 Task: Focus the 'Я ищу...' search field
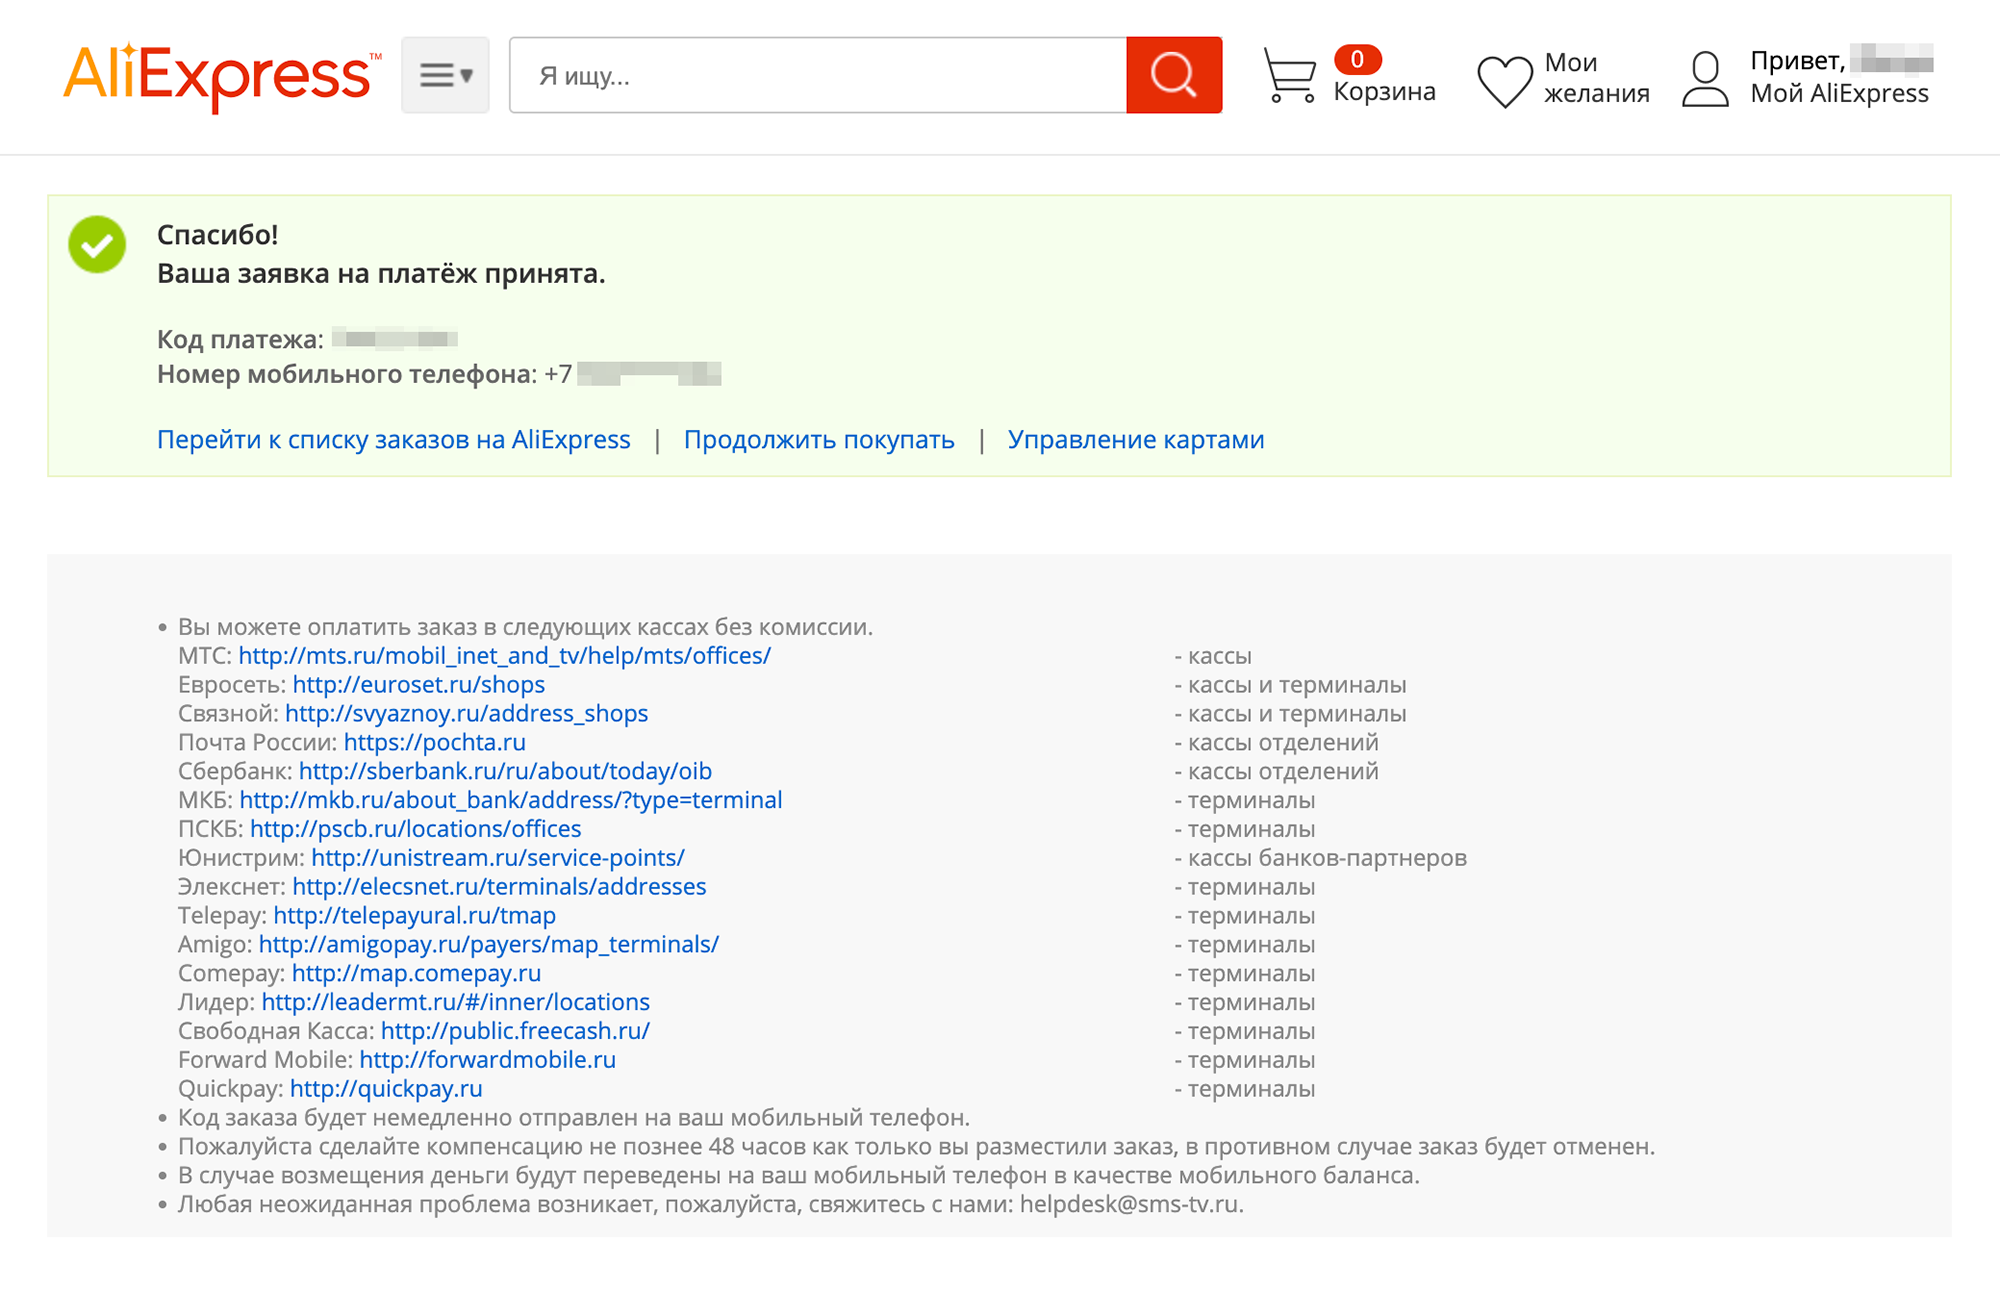click(818, 75)
